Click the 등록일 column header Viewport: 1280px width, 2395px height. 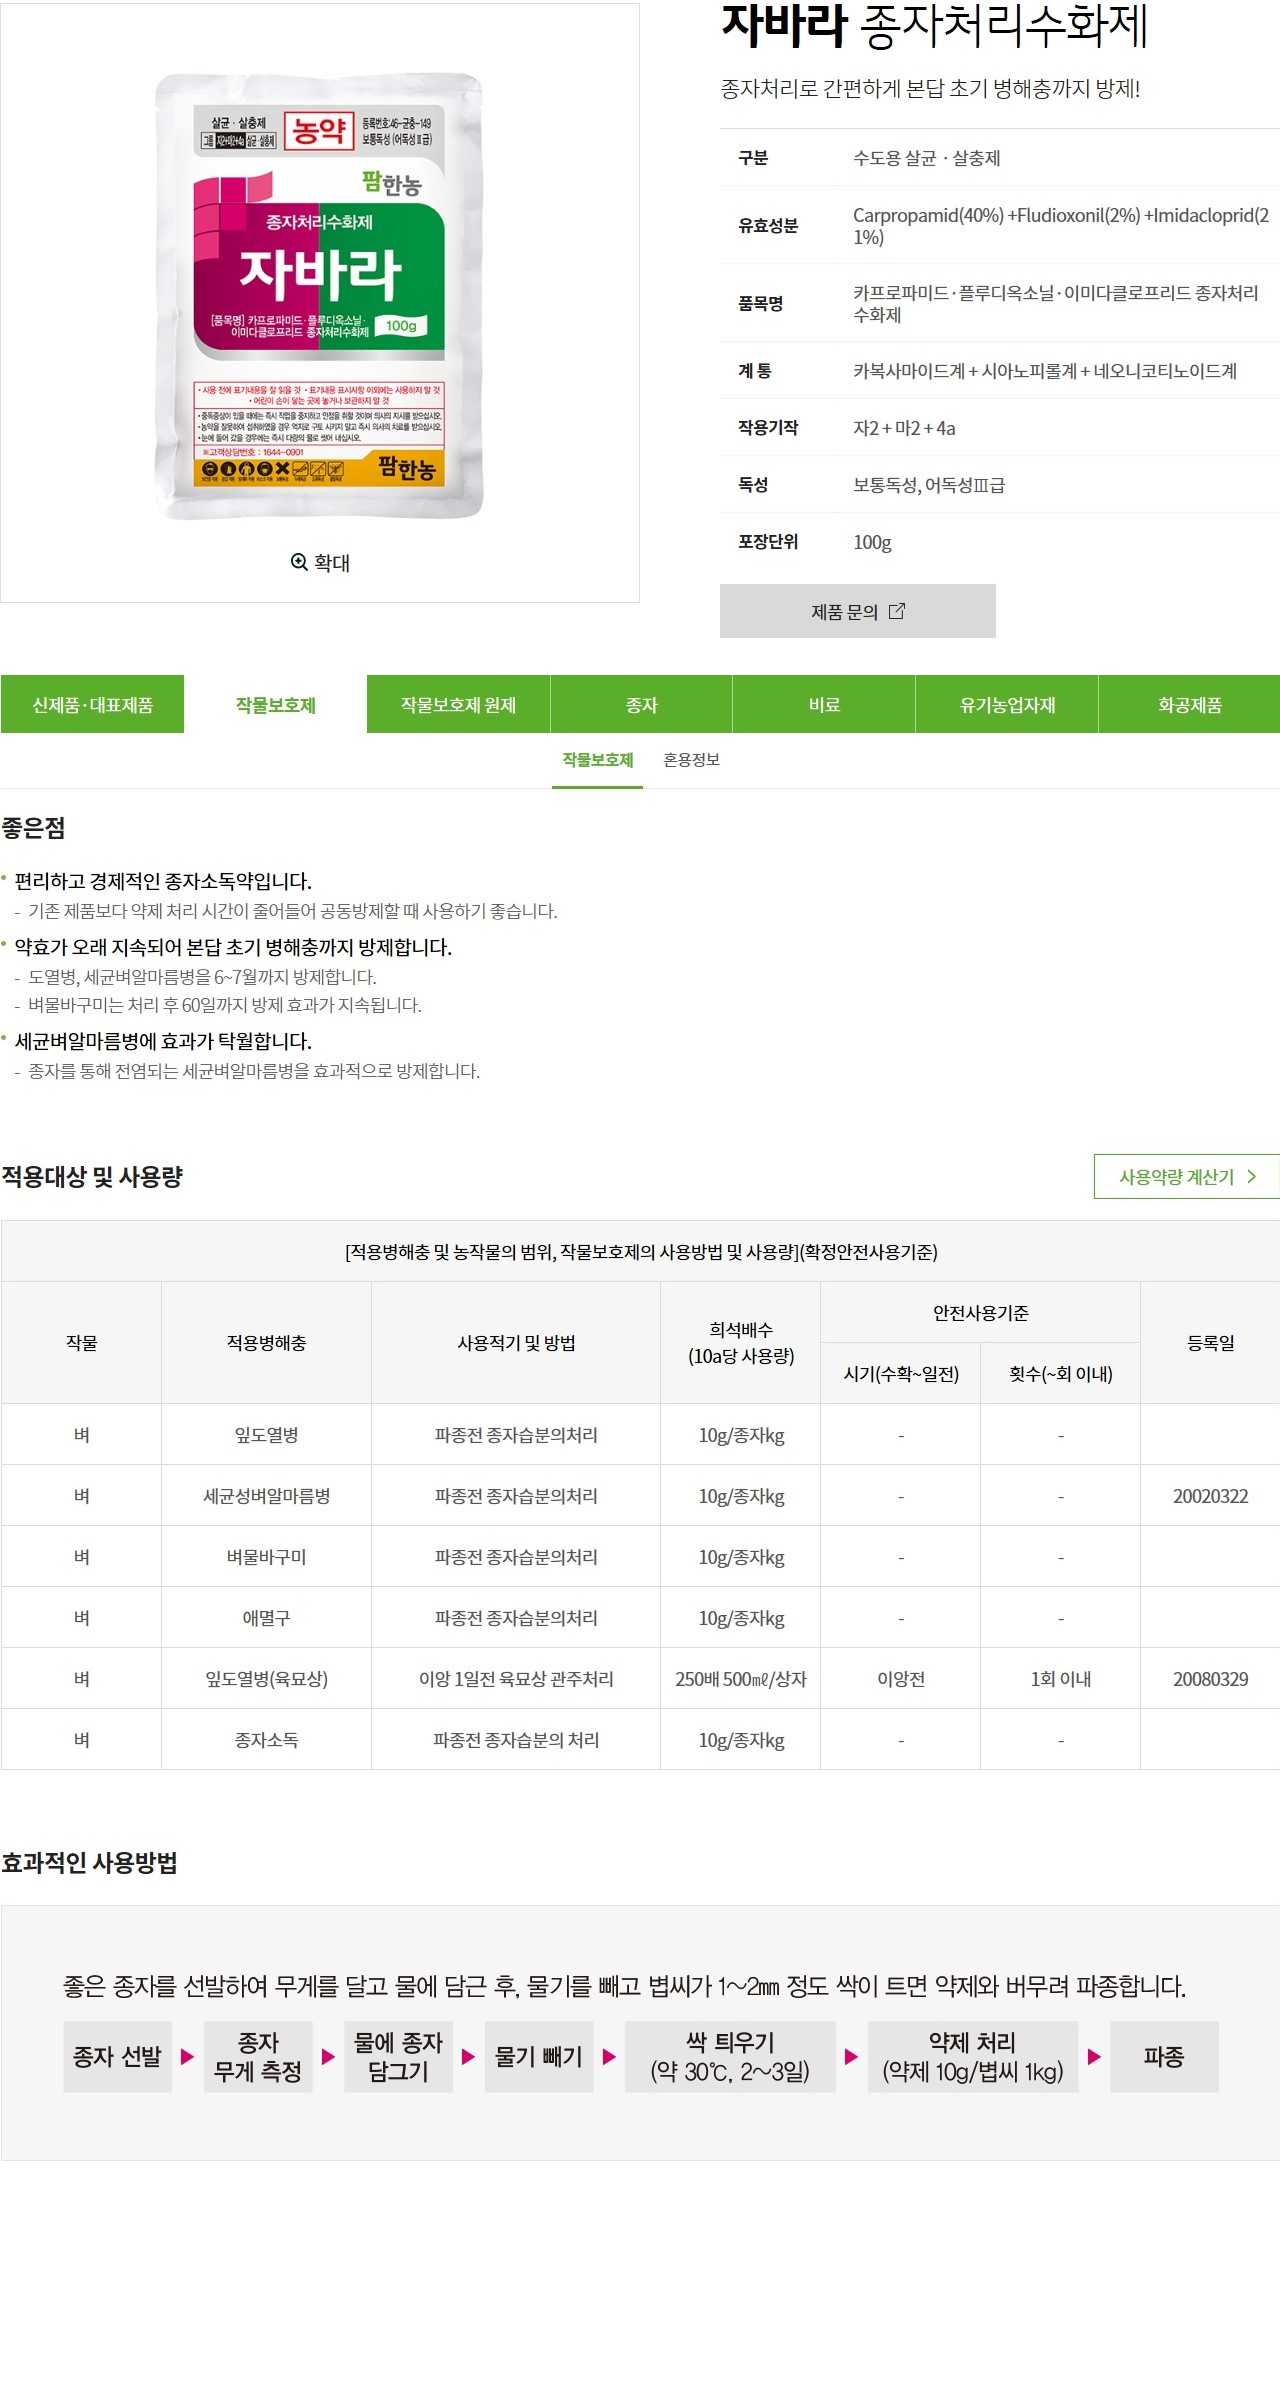tap(1210, 1343)
